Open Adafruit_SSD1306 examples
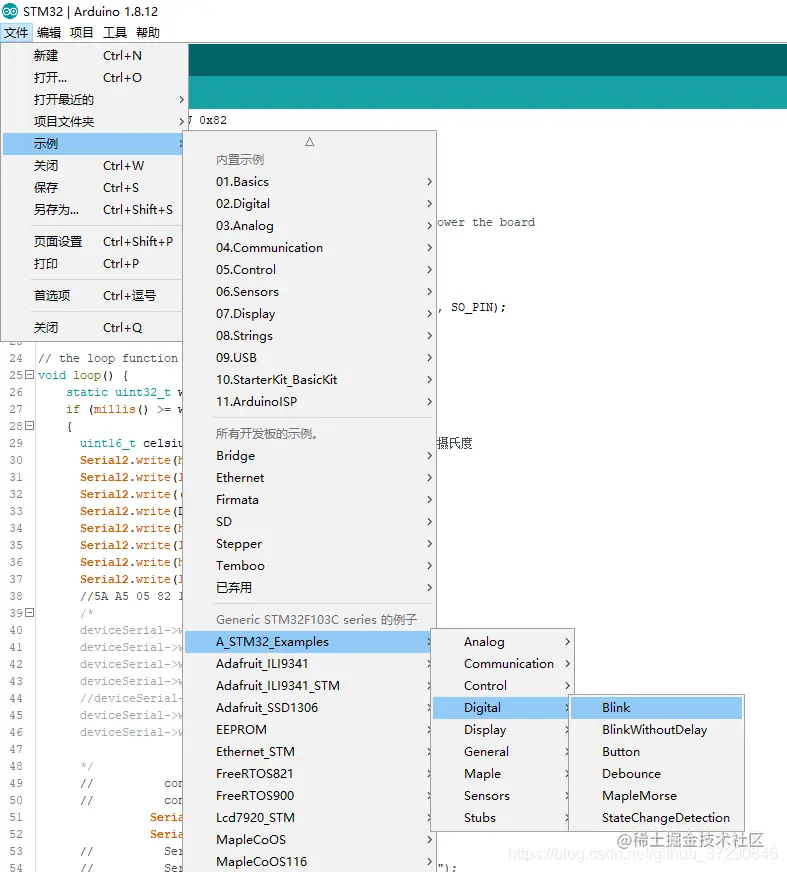Viewport: 787px width, 872px height. pyautogui.click(x=309, y=707)
